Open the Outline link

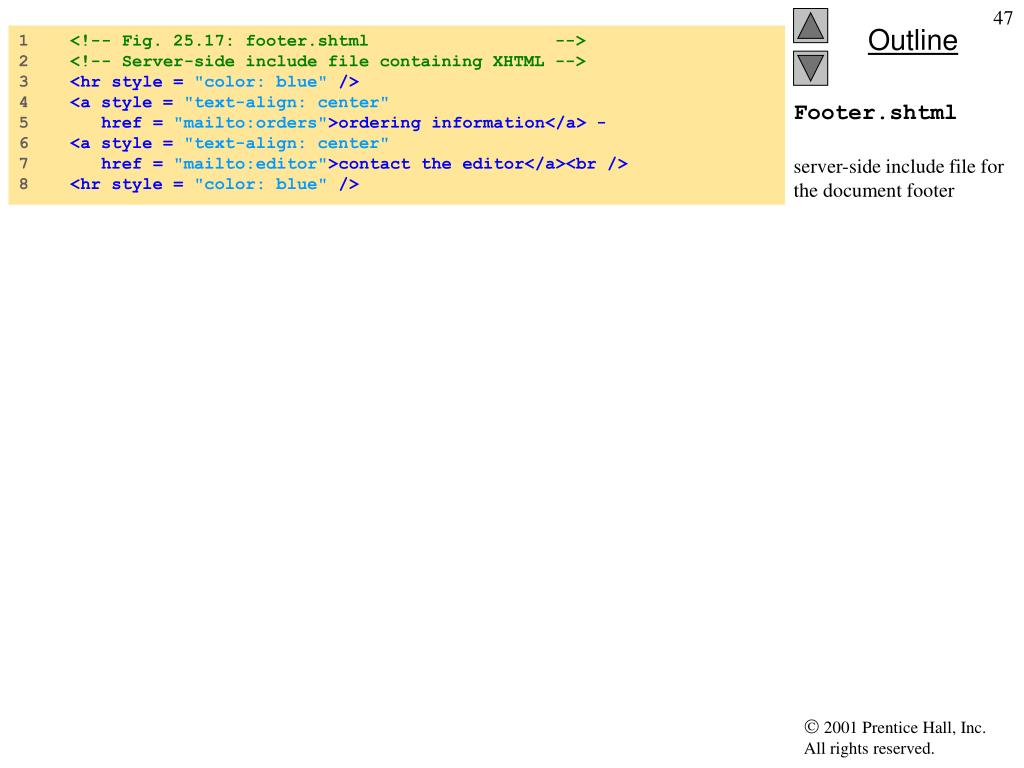point(912,41)
